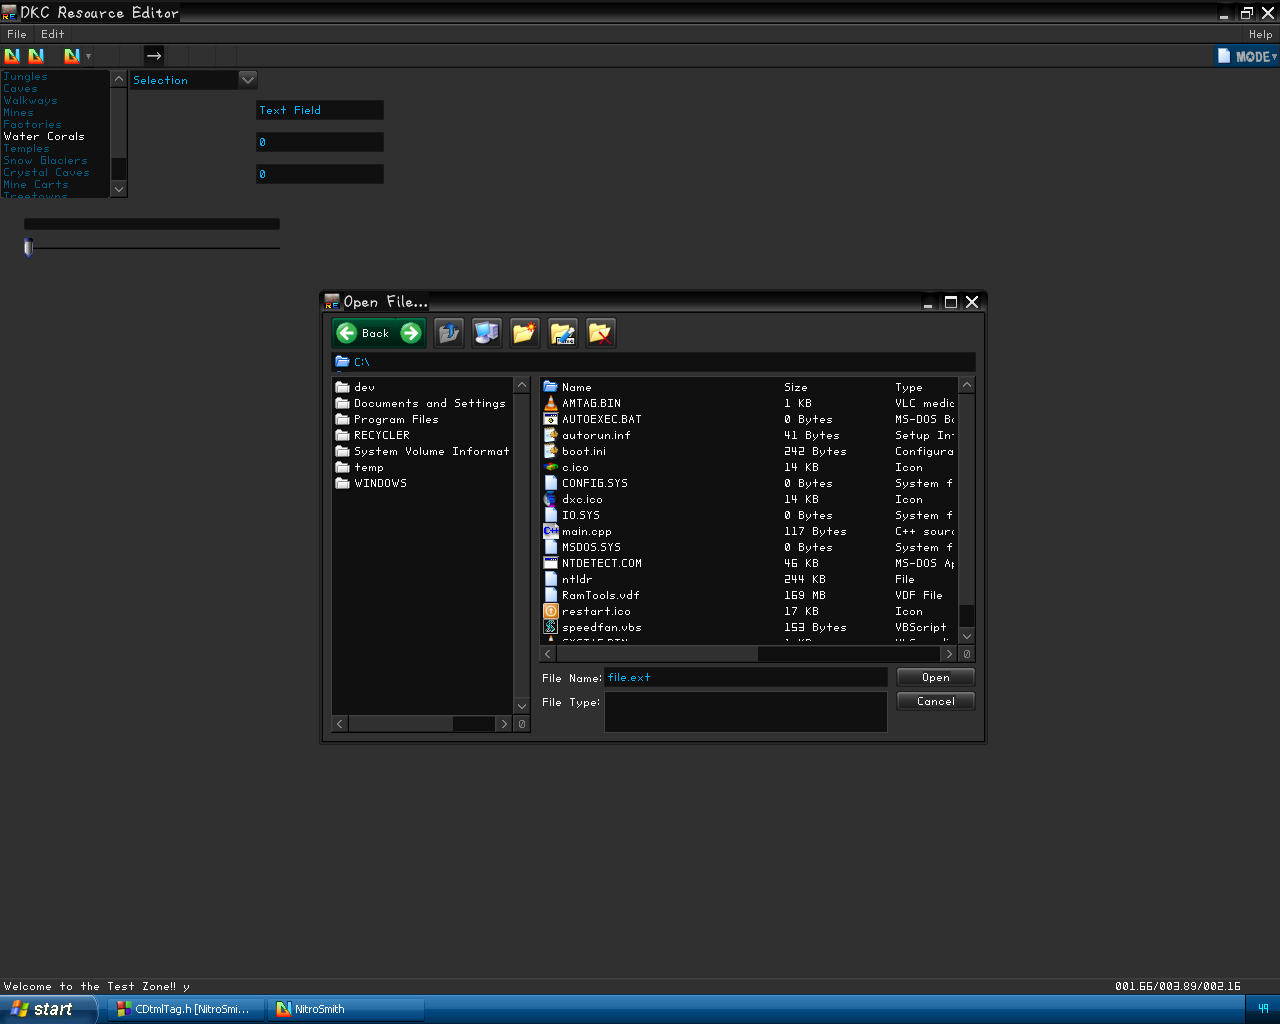Image resolution: width=1280 pixels, height=1024 pixels.
Task: Open My Computer icon in dialog toolbar
Action: pos(487,333)
